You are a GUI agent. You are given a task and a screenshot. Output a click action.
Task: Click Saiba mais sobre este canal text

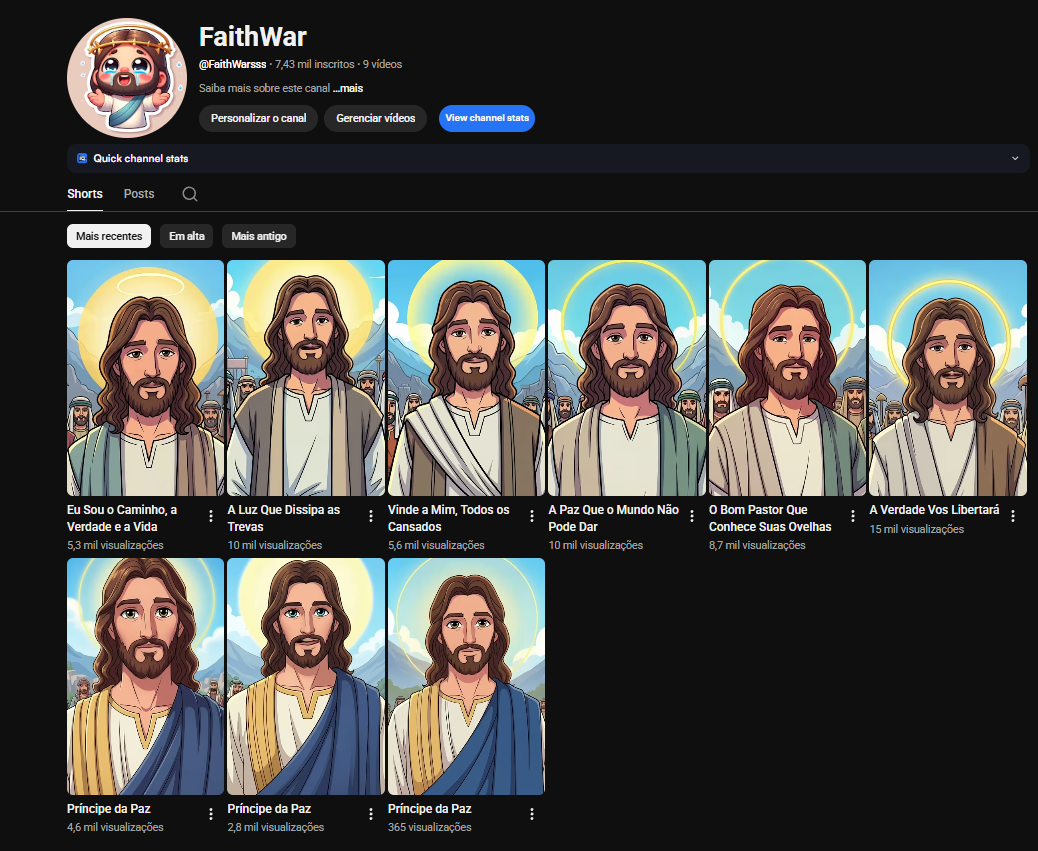click(265, 88)
